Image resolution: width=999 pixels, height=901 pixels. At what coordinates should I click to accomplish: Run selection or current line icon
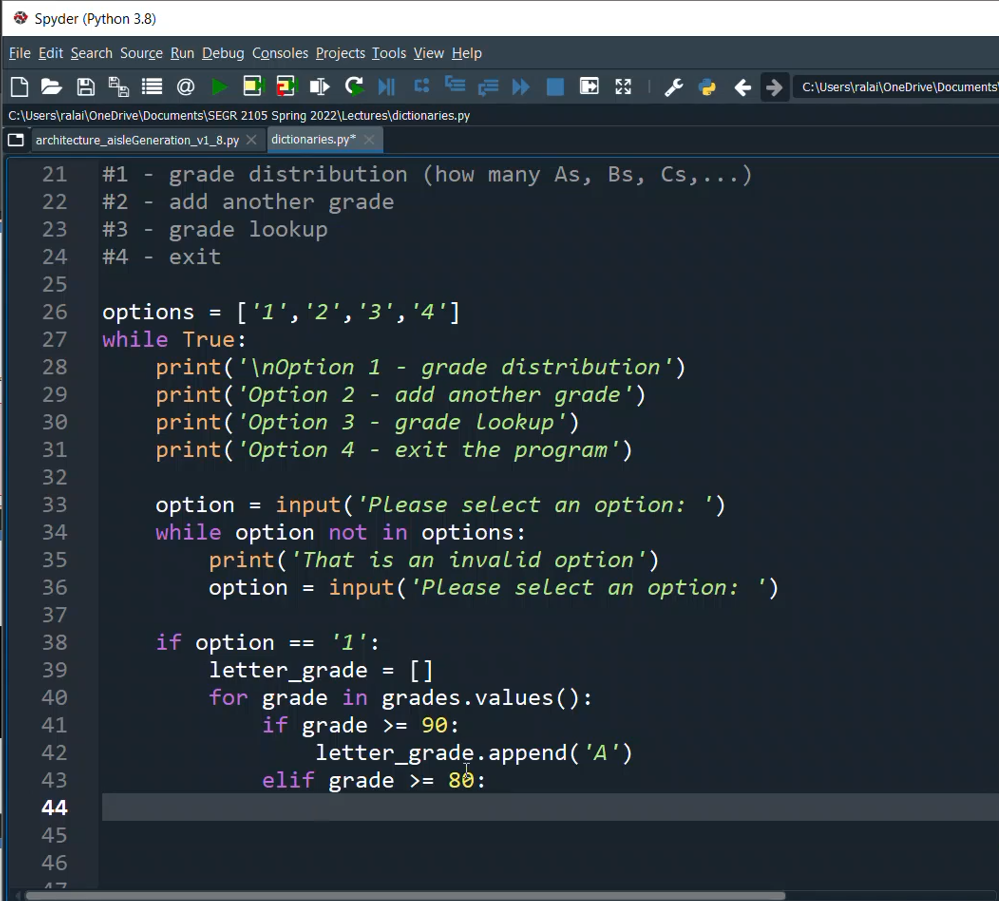(320, 87)
